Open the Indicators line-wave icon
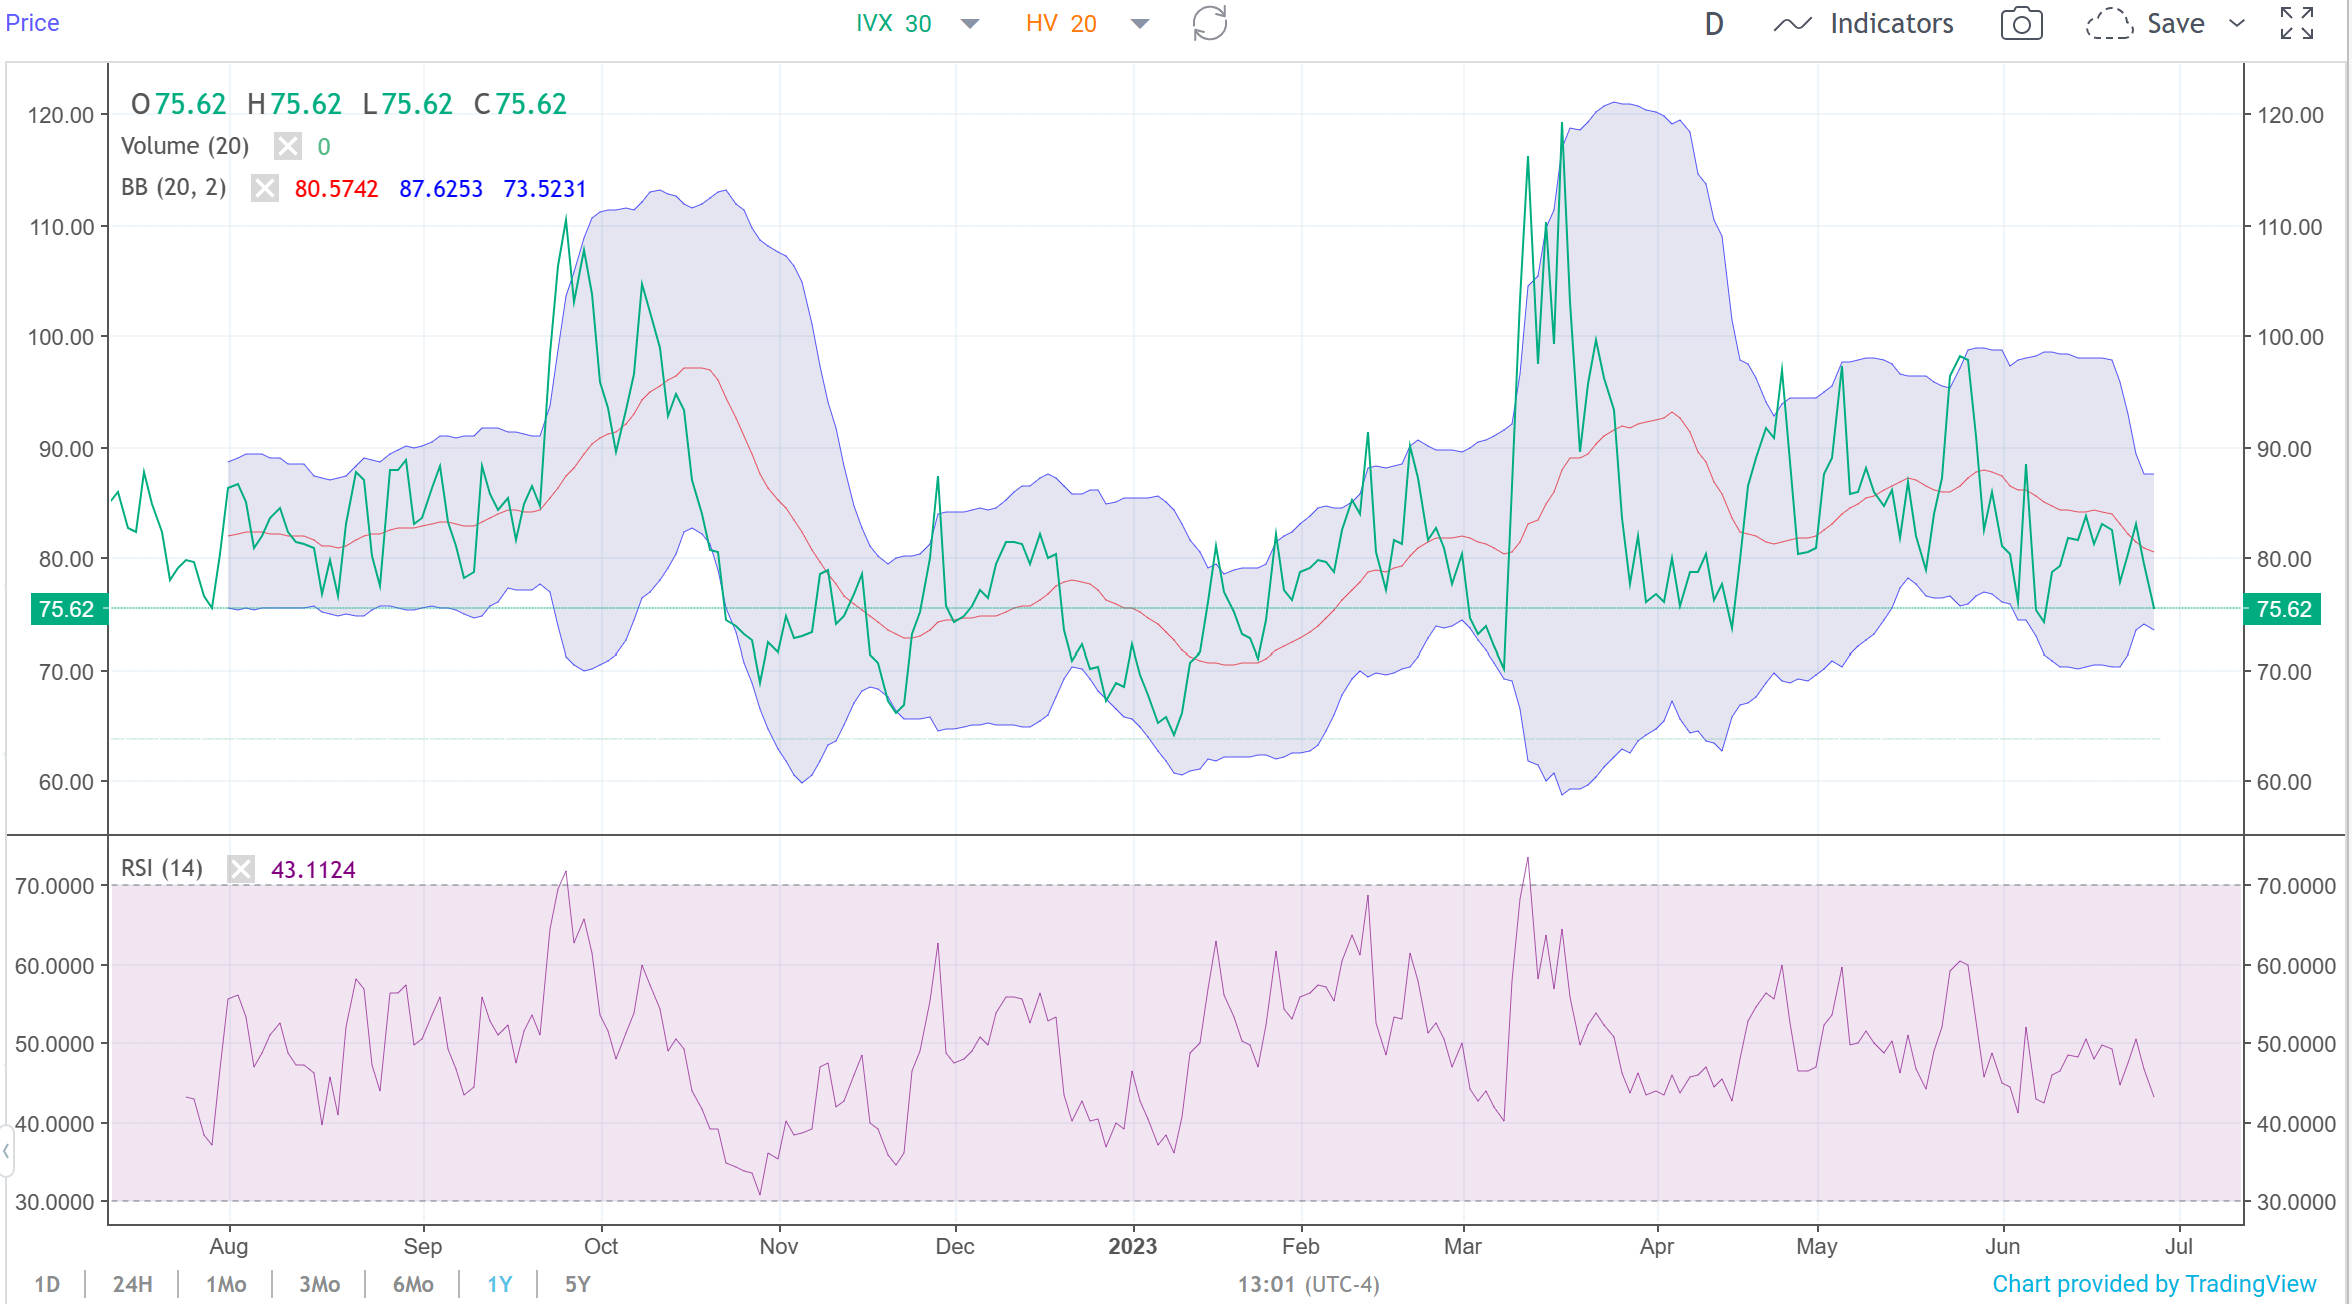Screen dimensions: 2352x1304 [1792, 24]
